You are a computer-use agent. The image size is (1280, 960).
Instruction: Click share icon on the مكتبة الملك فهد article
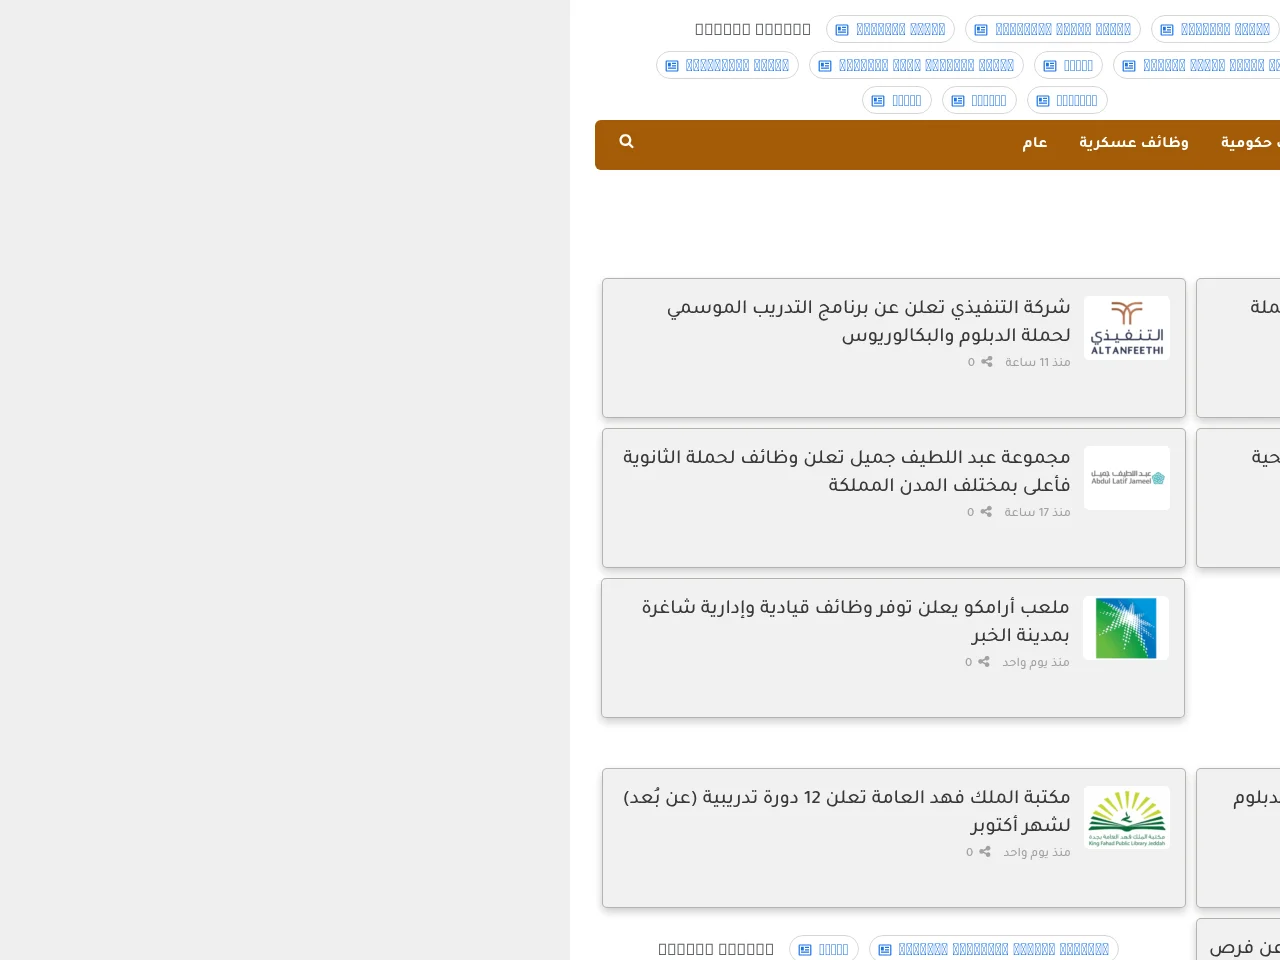[985, 852]
